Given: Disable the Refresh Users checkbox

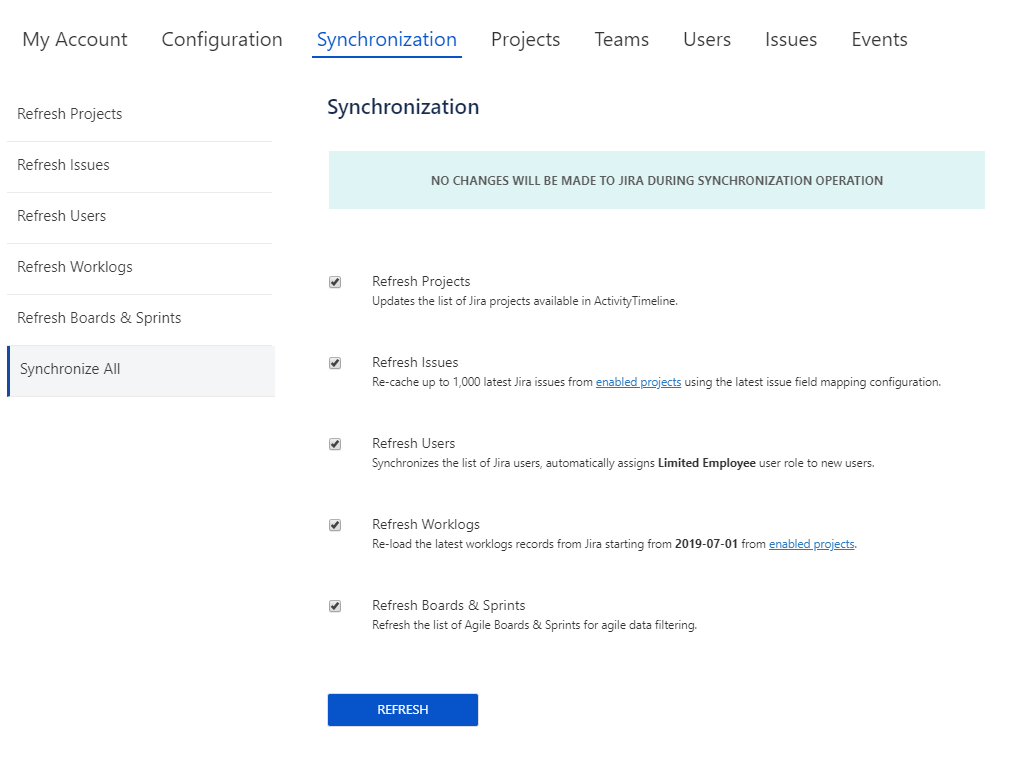Looking at the screenshot, I should pos(335,445).
